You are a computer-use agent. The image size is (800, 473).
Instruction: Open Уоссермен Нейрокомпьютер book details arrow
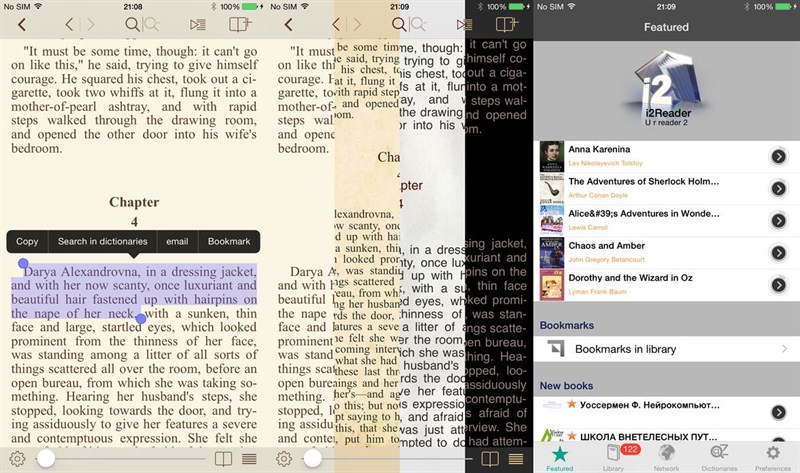(778, 412)
